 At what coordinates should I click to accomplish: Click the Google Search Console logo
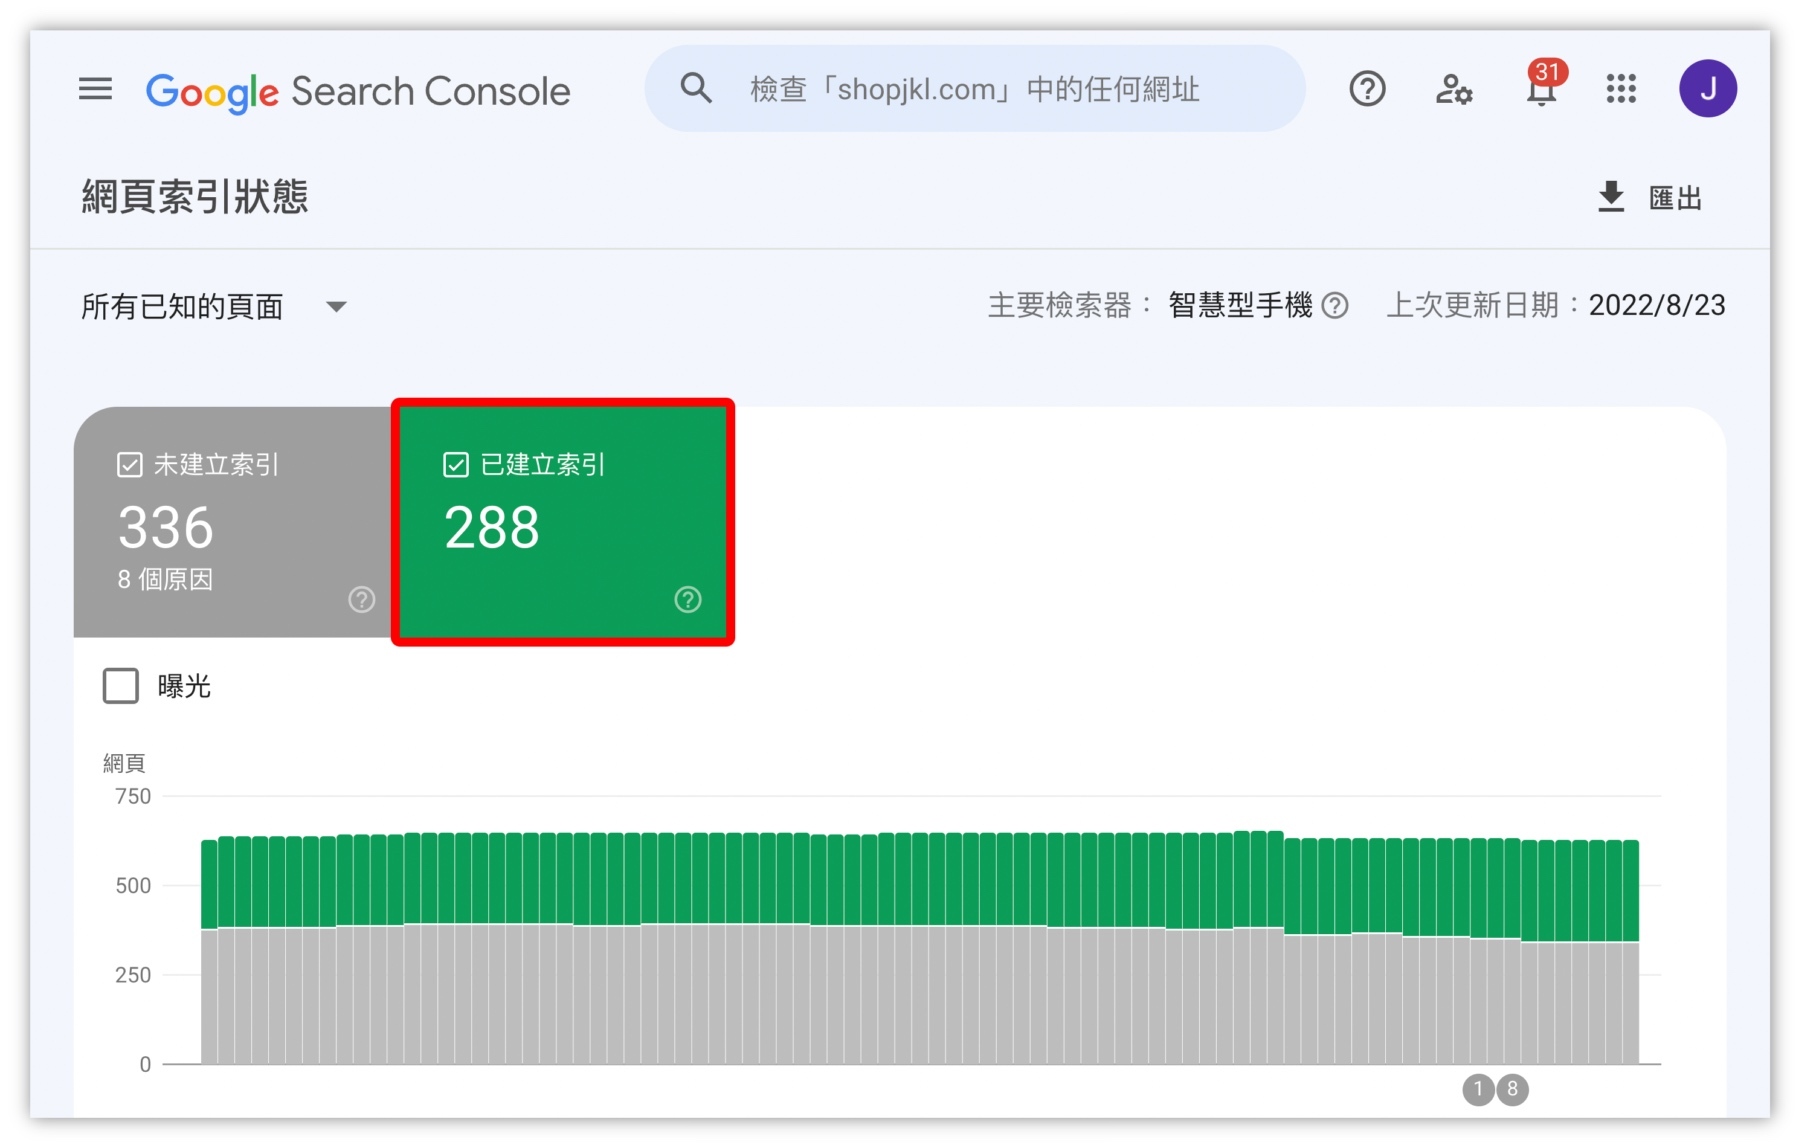coord(358,91)
